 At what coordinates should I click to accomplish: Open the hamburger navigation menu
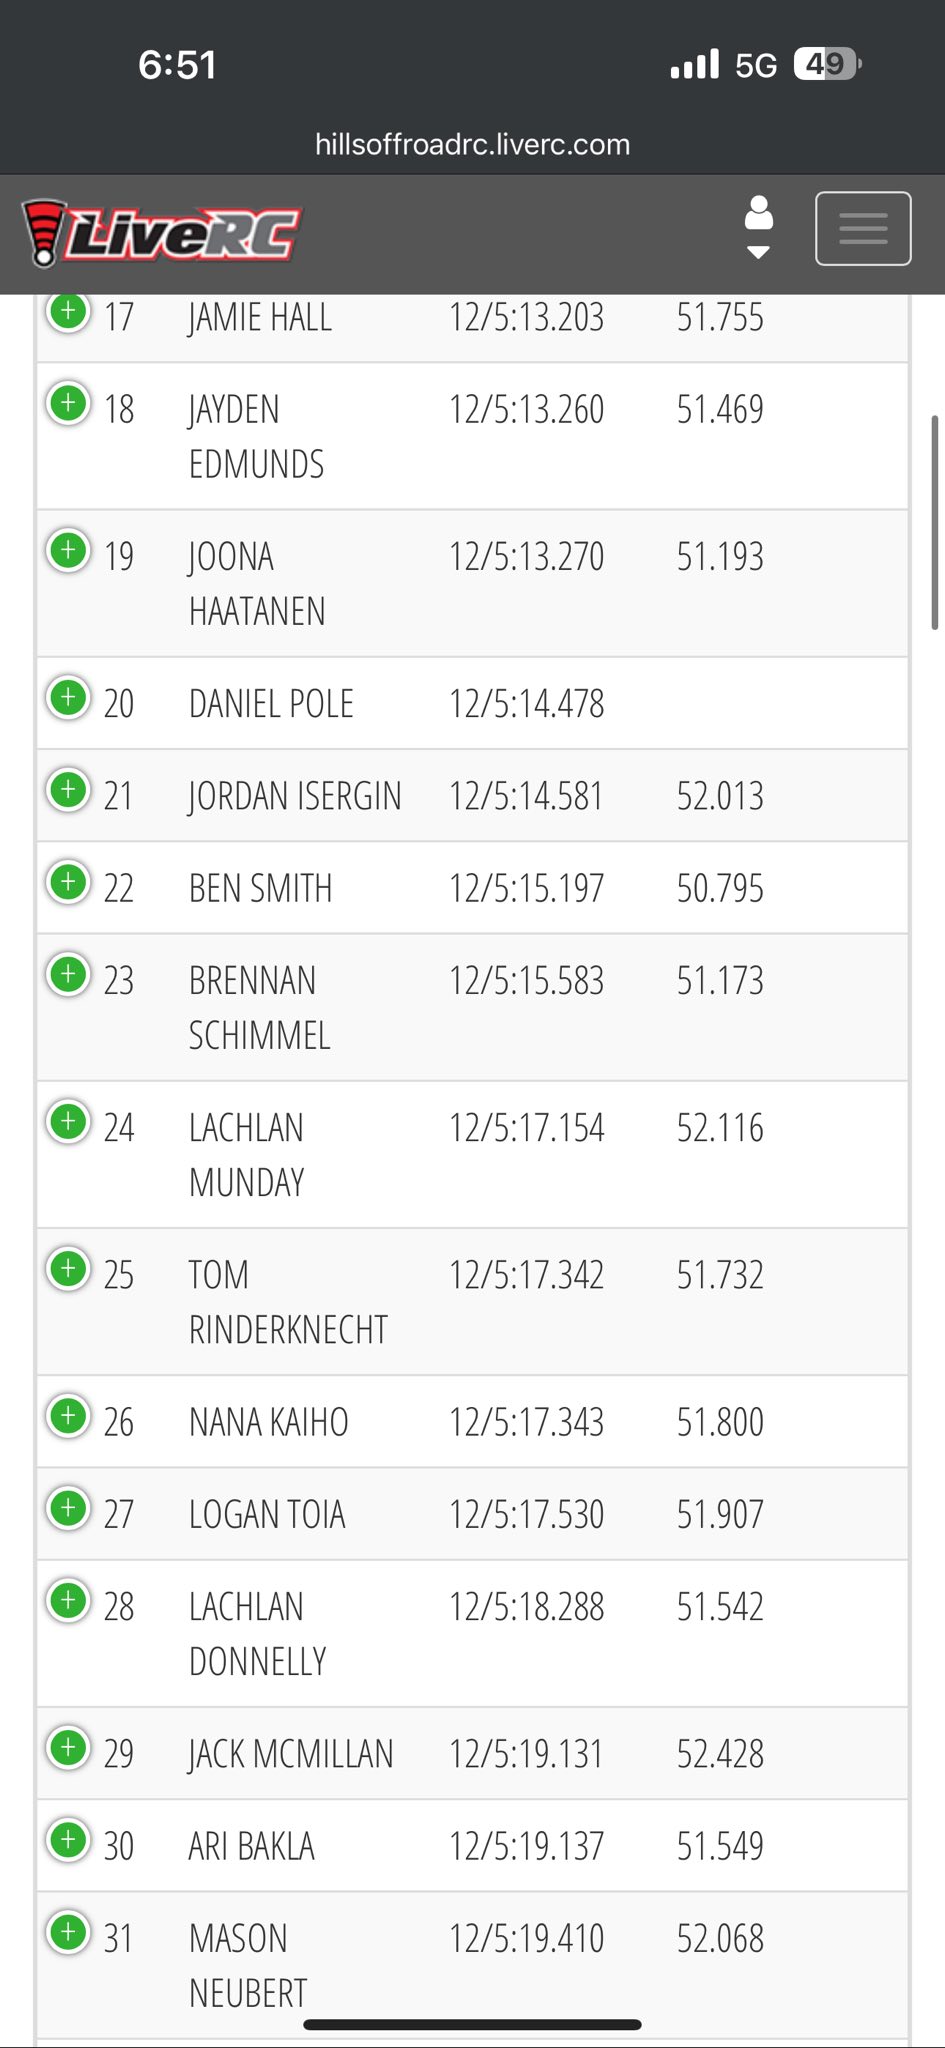coord(863,229)
